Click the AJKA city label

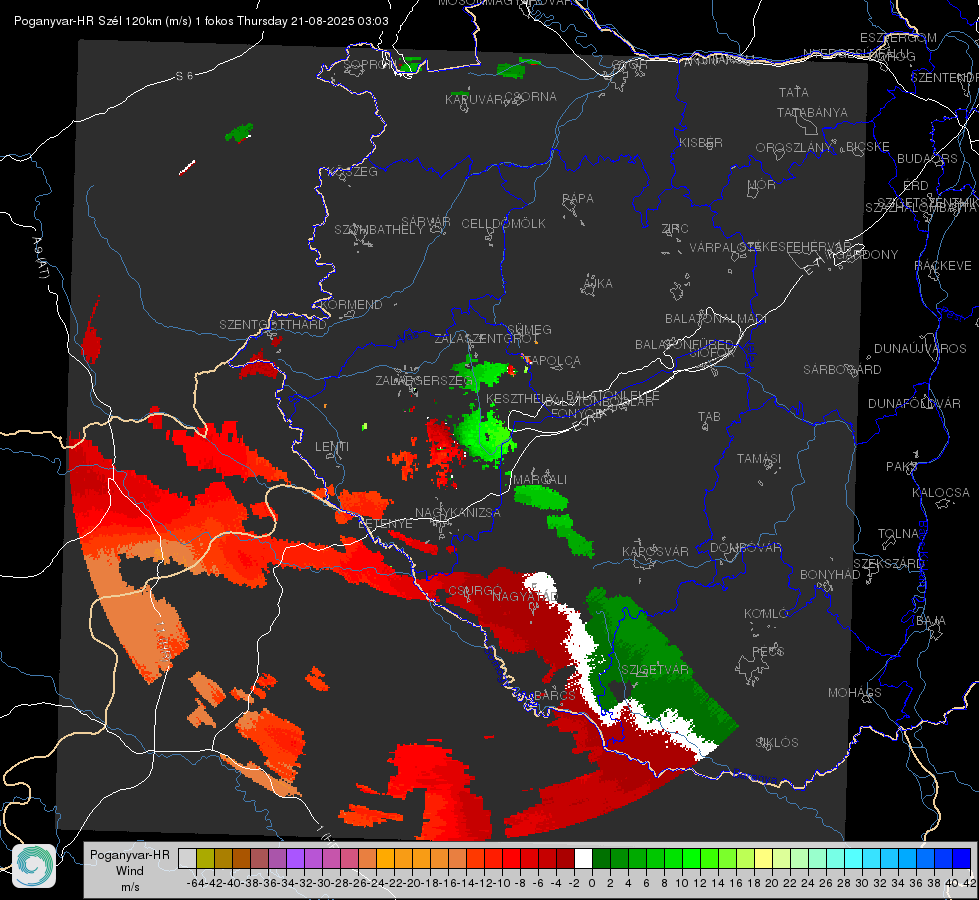[x=598, y=283]
